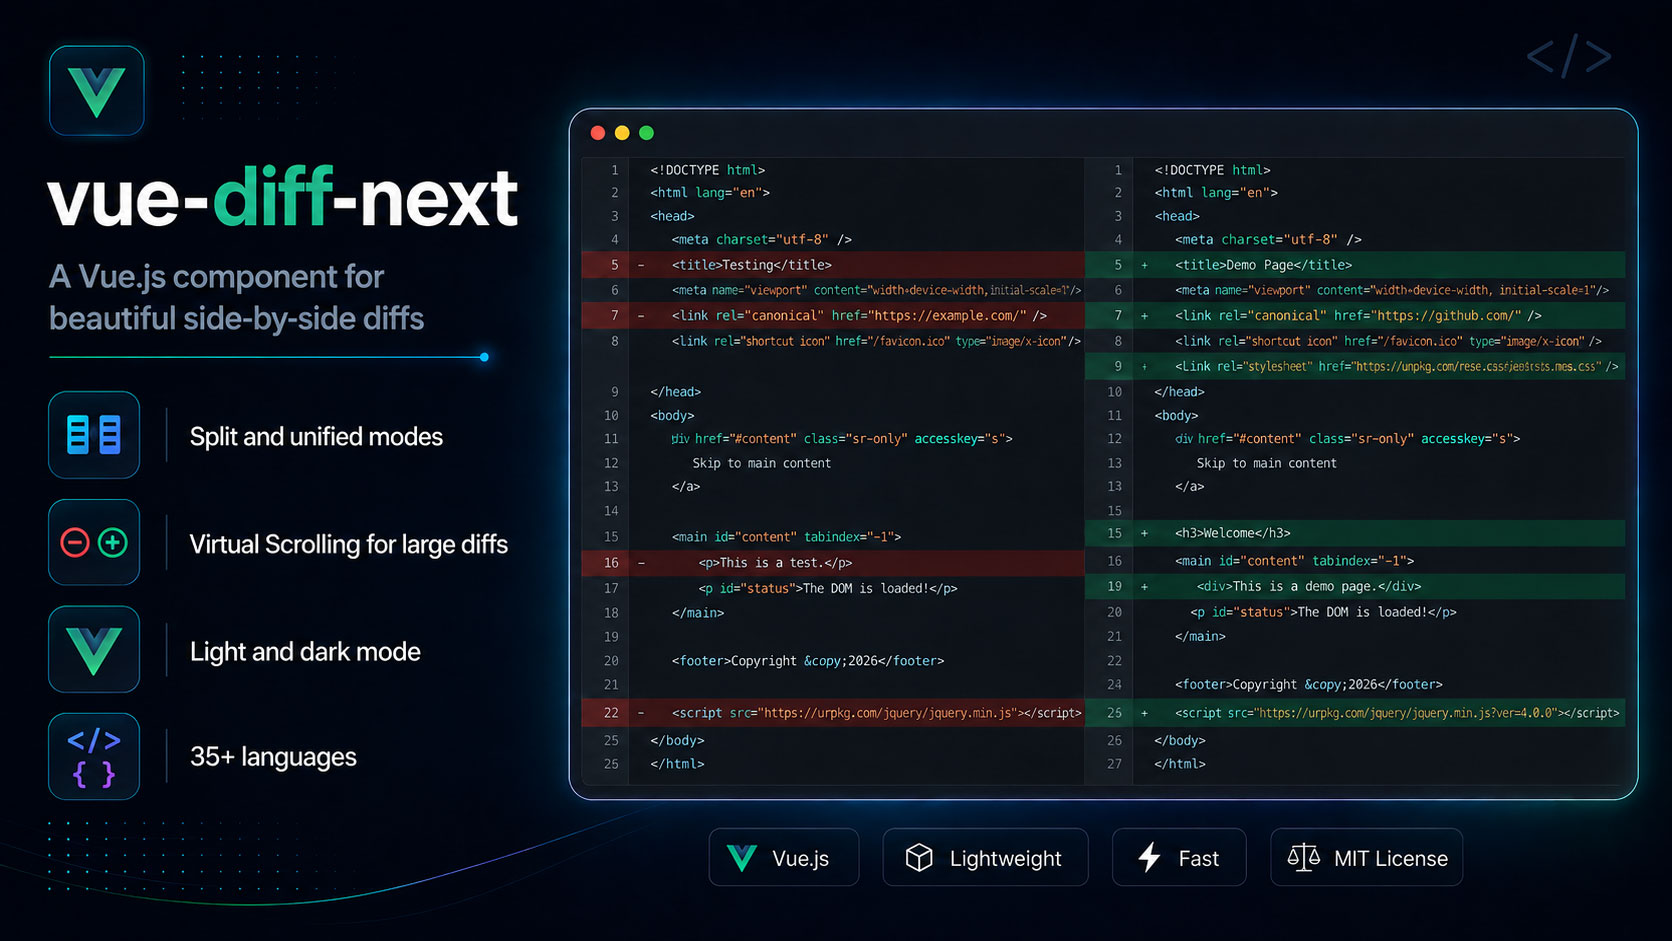
Task: Click added '<h3>Welcome</h3>' line
Action: [1355, 533]
